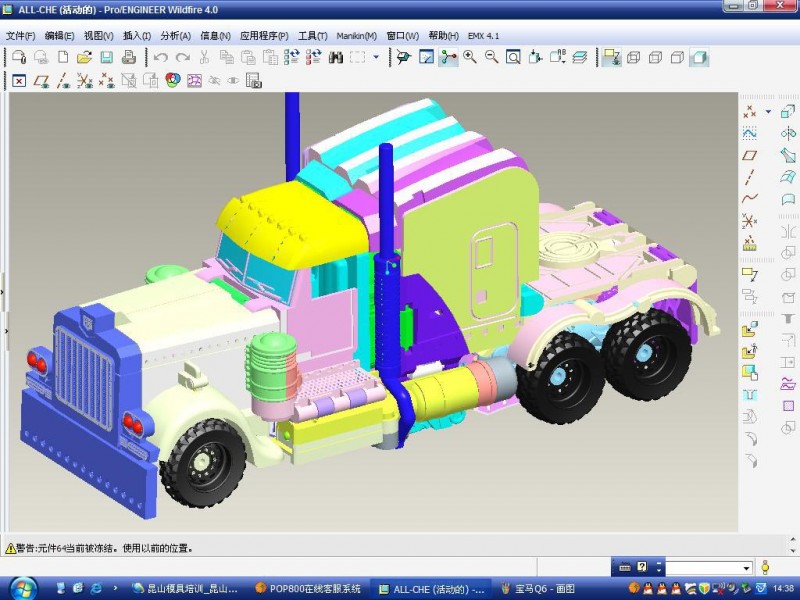The height and width of the screenshot is (600, 800).
Task: Select Wireframe display mode
Action: click(x=634, y=57)
